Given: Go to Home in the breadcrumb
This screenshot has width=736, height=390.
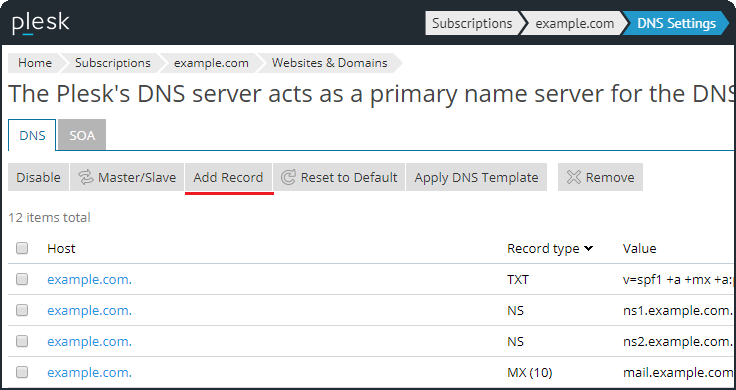Looking at the screenshot, I should tap(35, 63).
